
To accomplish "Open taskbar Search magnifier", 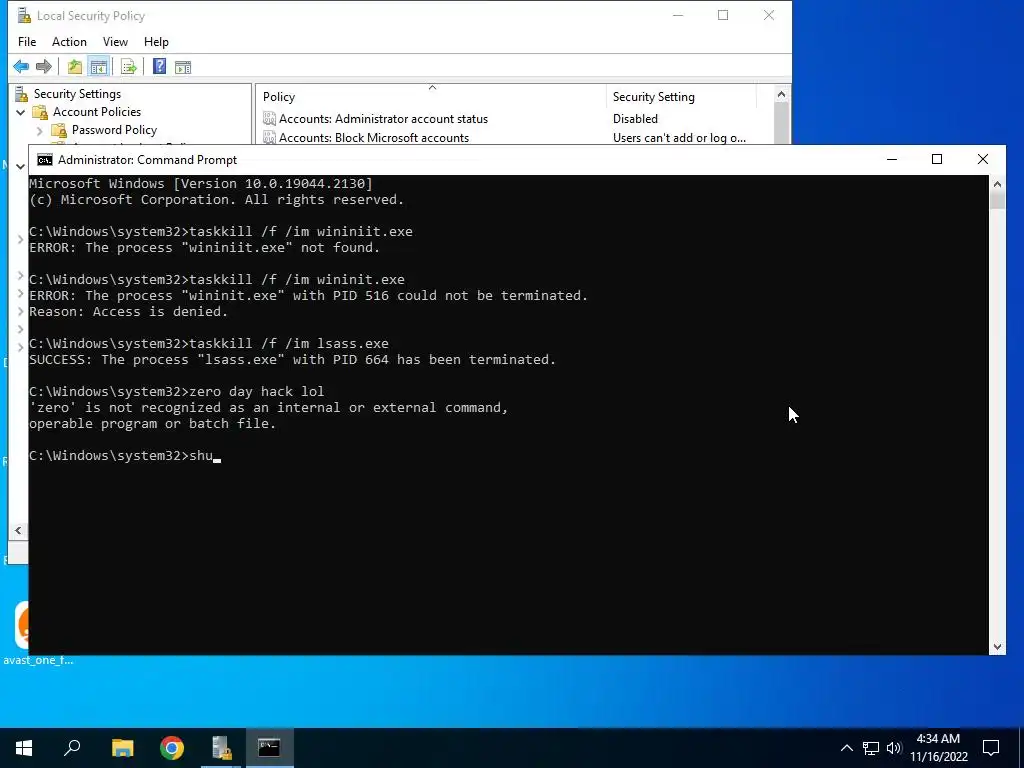I will [72, 748].
